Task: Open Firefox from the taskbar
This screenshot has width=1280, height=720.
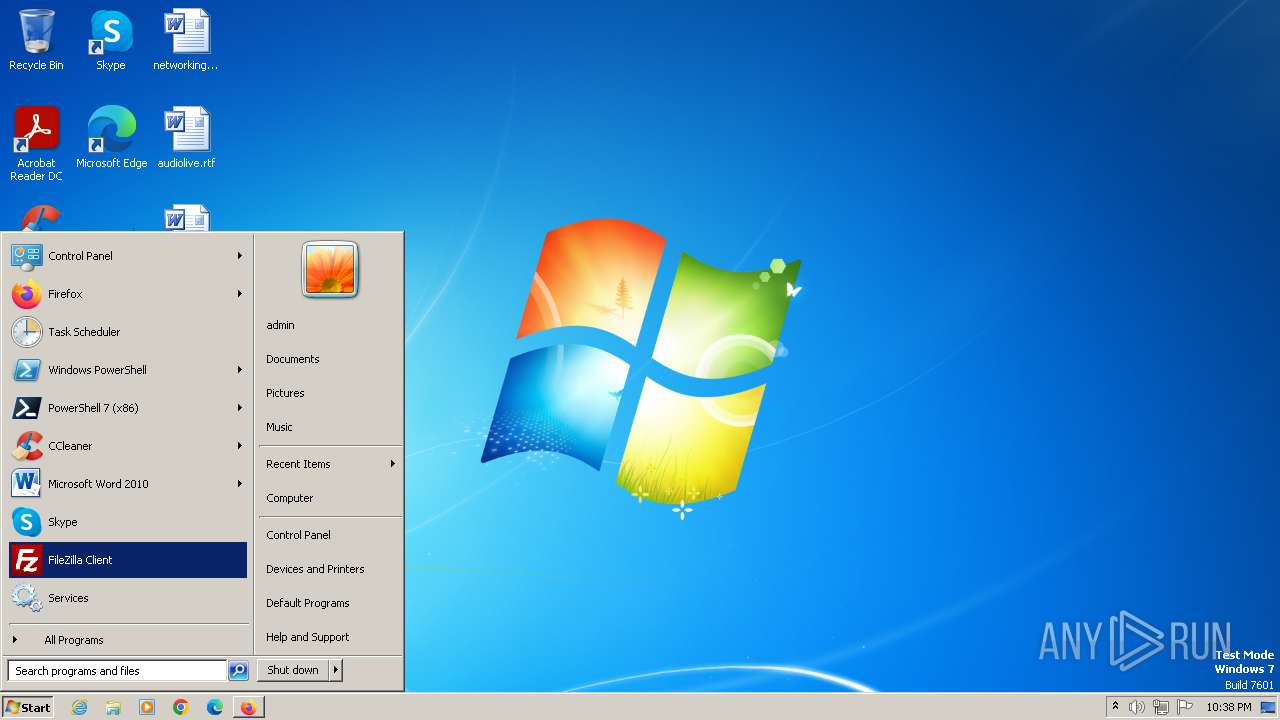Action: (248, 707)
